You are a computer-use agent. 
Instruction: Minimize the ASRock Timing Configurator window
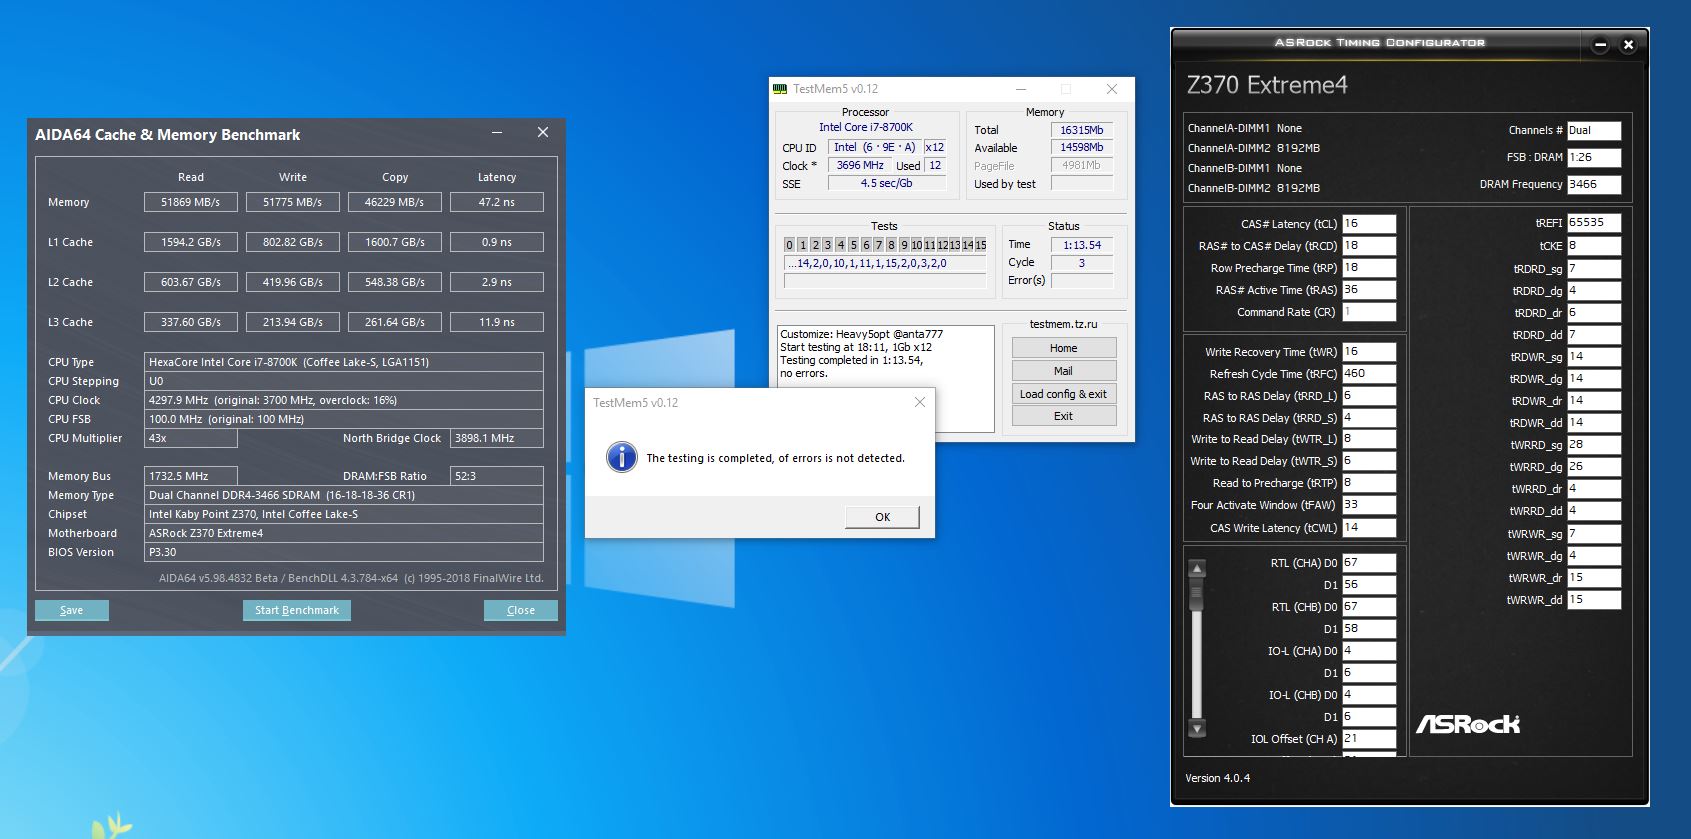coord(1600,45)
